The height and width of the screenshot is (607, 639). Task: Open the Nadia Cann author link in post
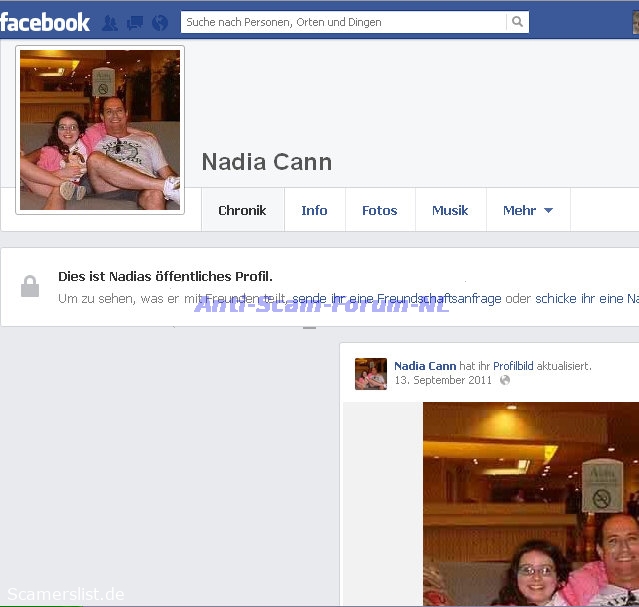(x=425, y=366)
